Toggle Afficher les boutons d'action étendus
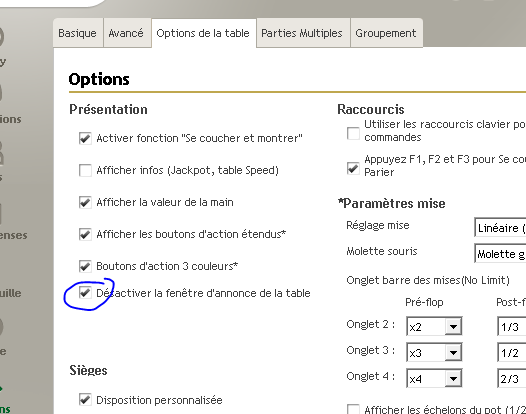The width and height of the screenshot is (526, 414). click(x=85, y=234)
